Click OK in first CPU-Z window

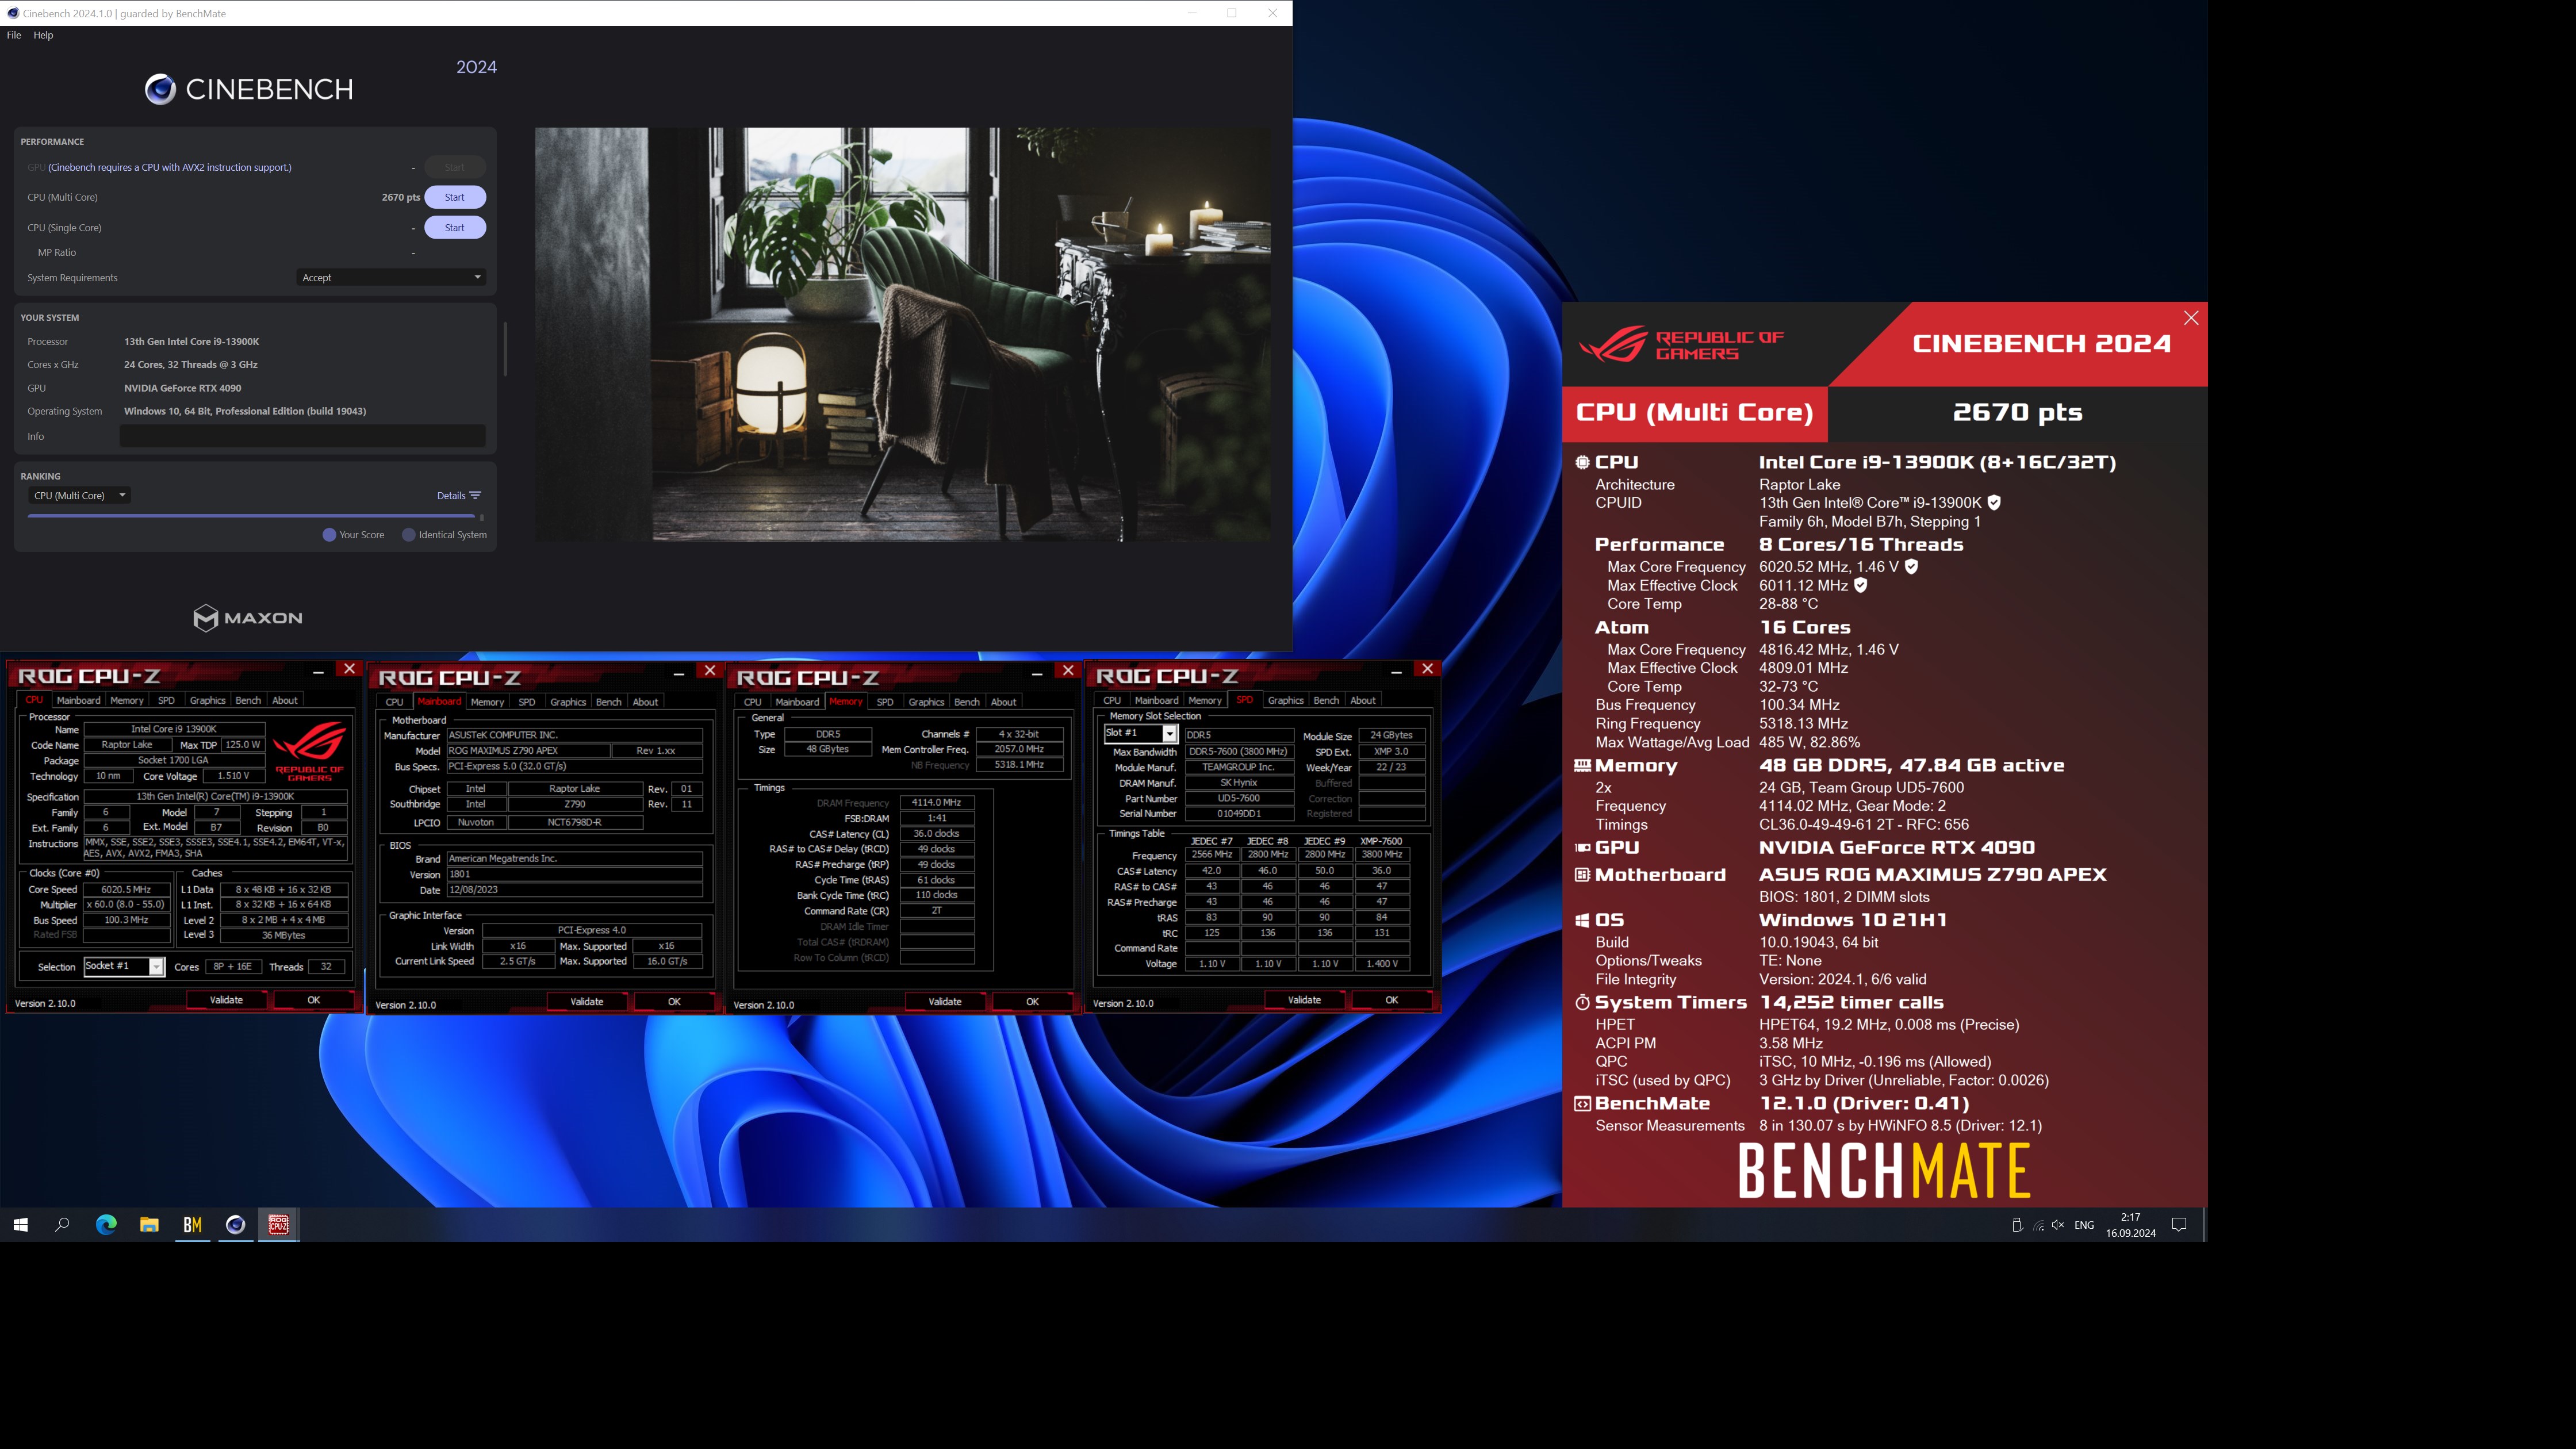(314, 1000)
